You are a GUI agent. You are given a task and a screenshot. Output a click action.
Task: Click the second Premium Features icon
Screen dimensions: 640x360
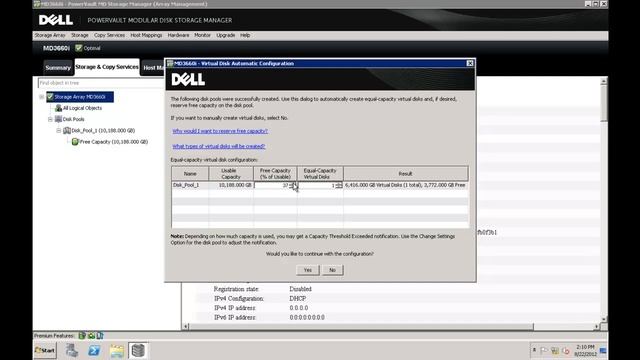[91, 336]
